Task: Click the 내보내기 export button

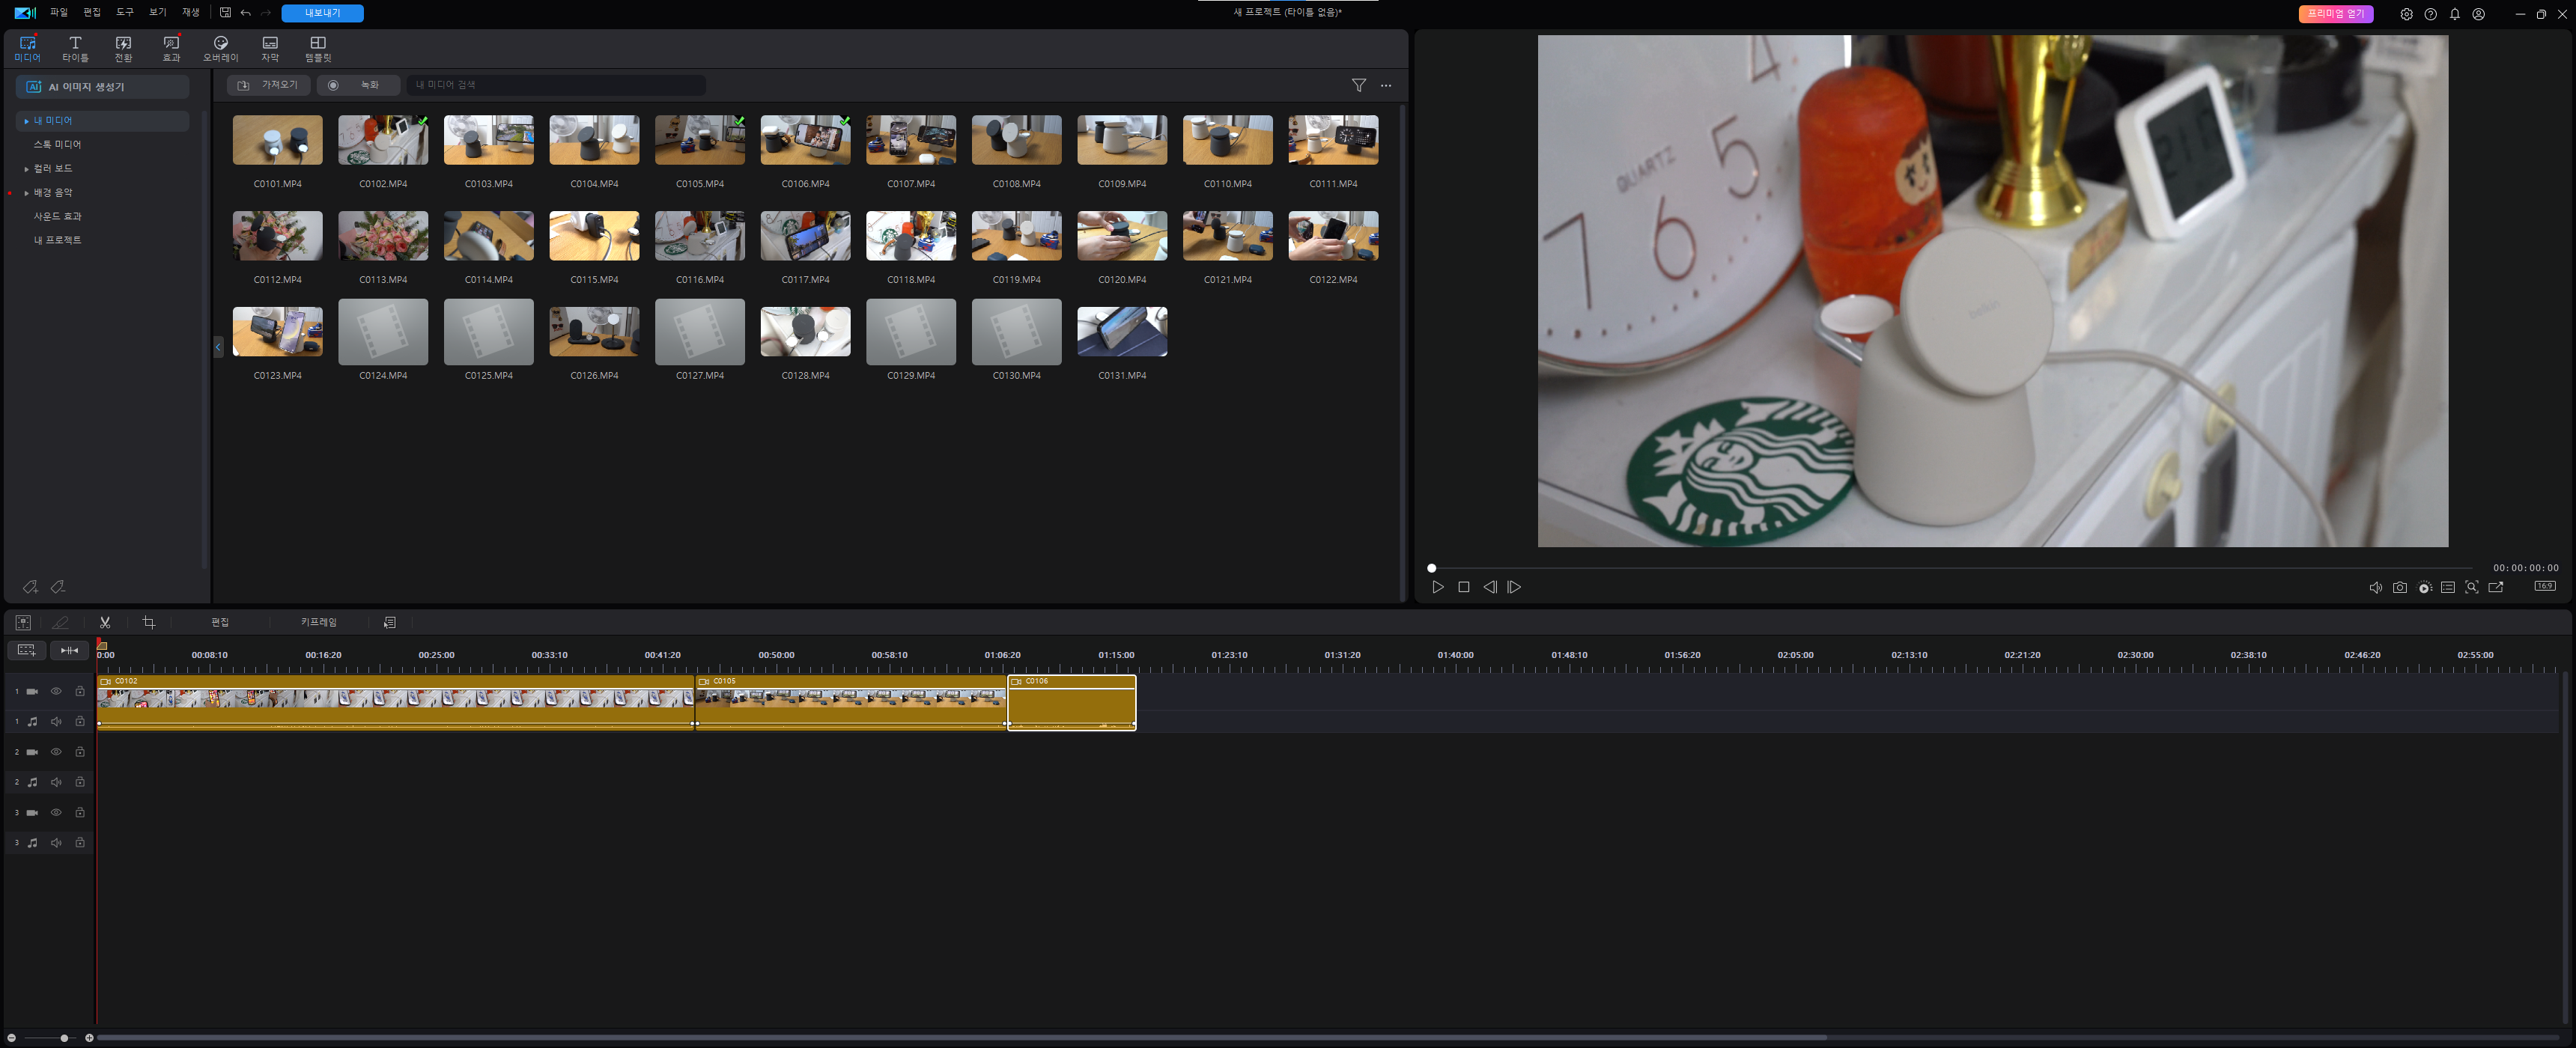Action: pyautogui.click(x=322, y=13)
